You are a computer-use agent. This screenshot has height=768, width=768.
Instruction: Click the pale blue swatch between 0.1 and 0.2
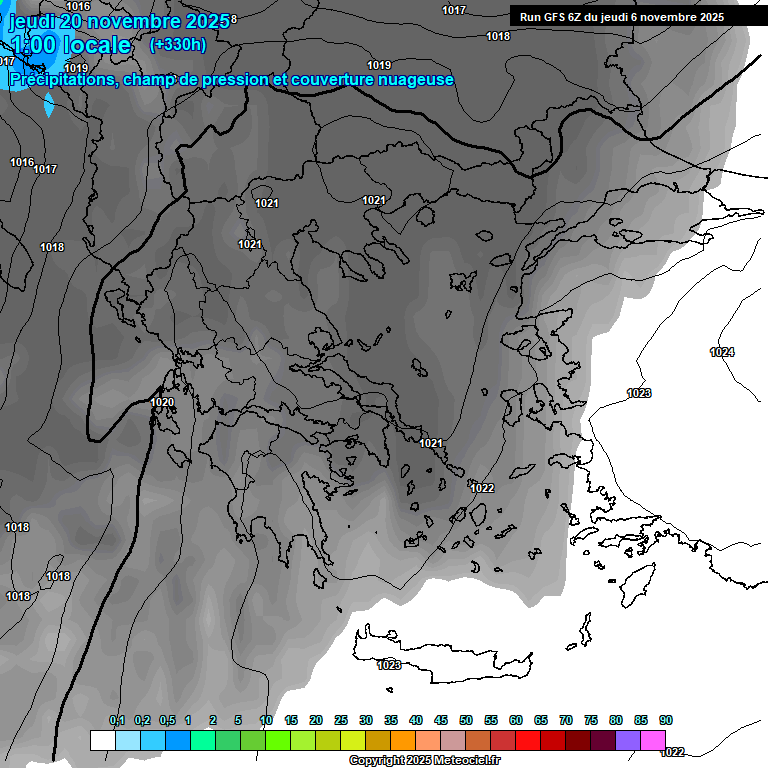click(x=128, y=740)
